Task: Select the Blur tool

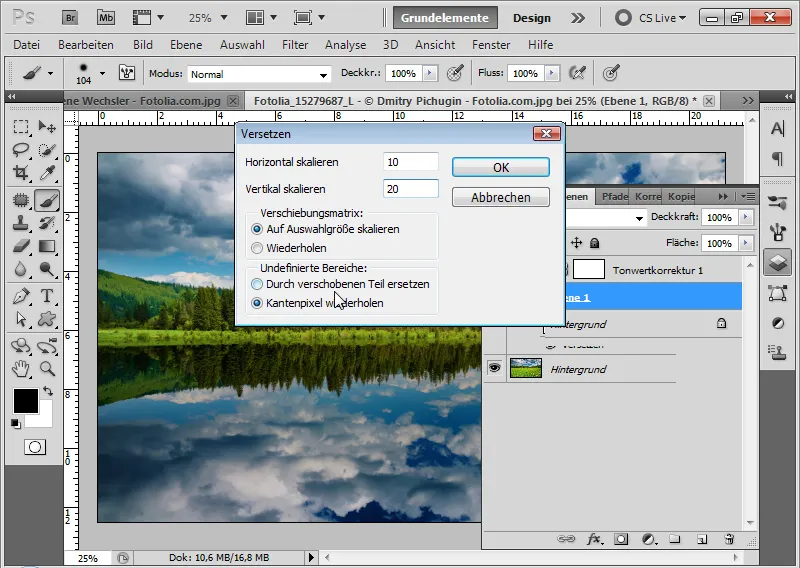Action: 21,269
